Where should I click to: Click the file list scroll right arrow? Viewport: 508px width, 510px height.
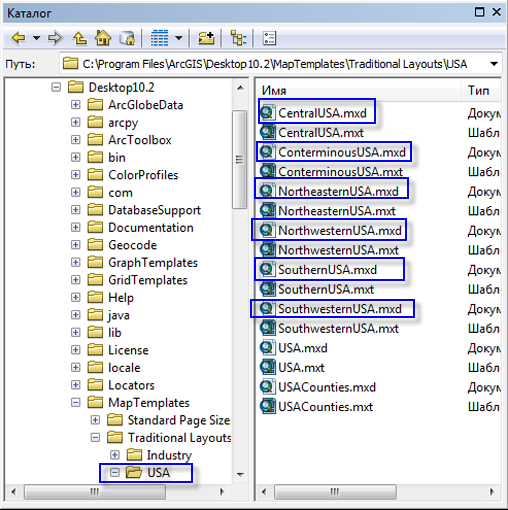point(492,491)
